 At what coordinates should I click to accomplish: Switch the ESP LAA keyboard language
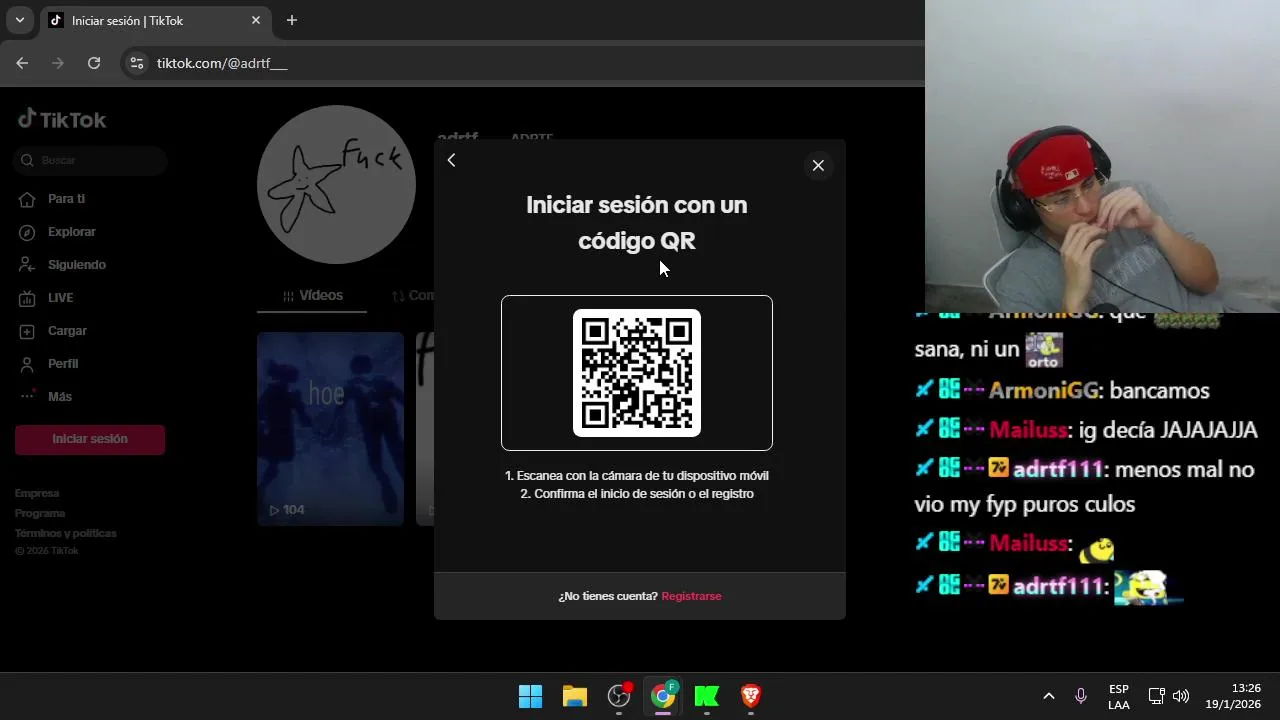(x=1119, y=697)
